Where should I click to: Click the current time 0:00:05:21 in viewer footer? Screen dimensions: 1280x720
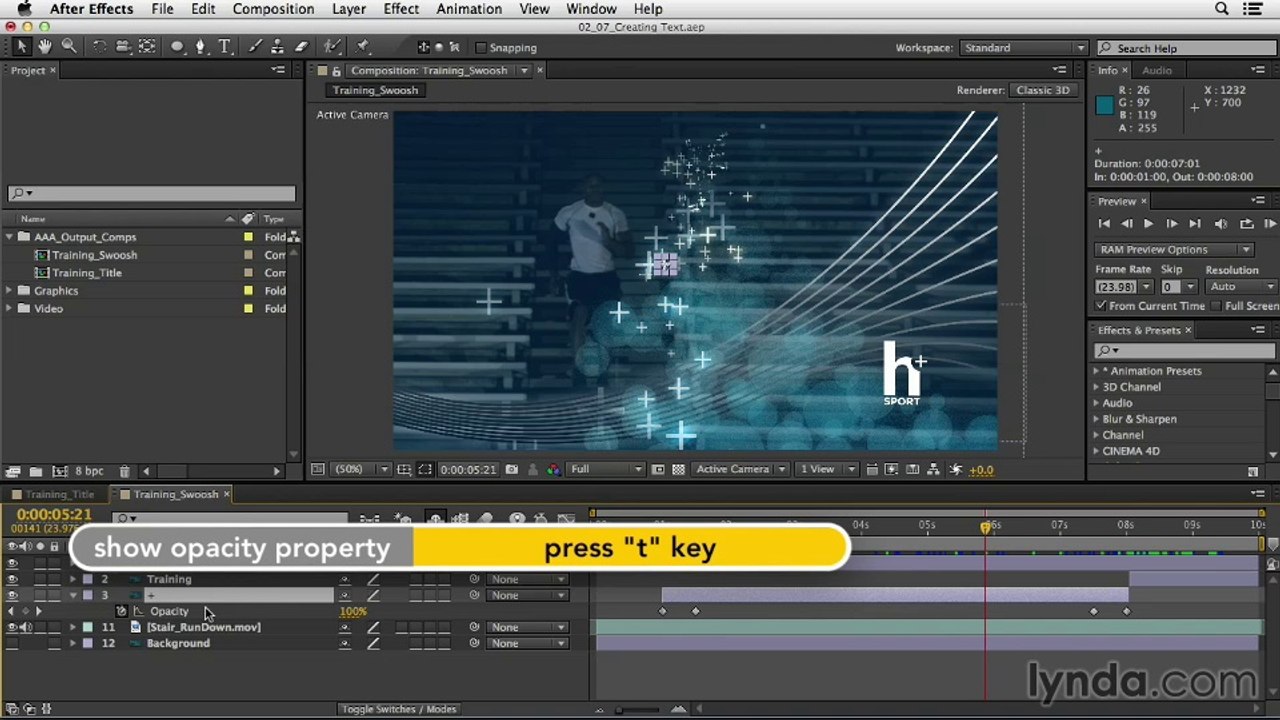(x=468, y=469)
